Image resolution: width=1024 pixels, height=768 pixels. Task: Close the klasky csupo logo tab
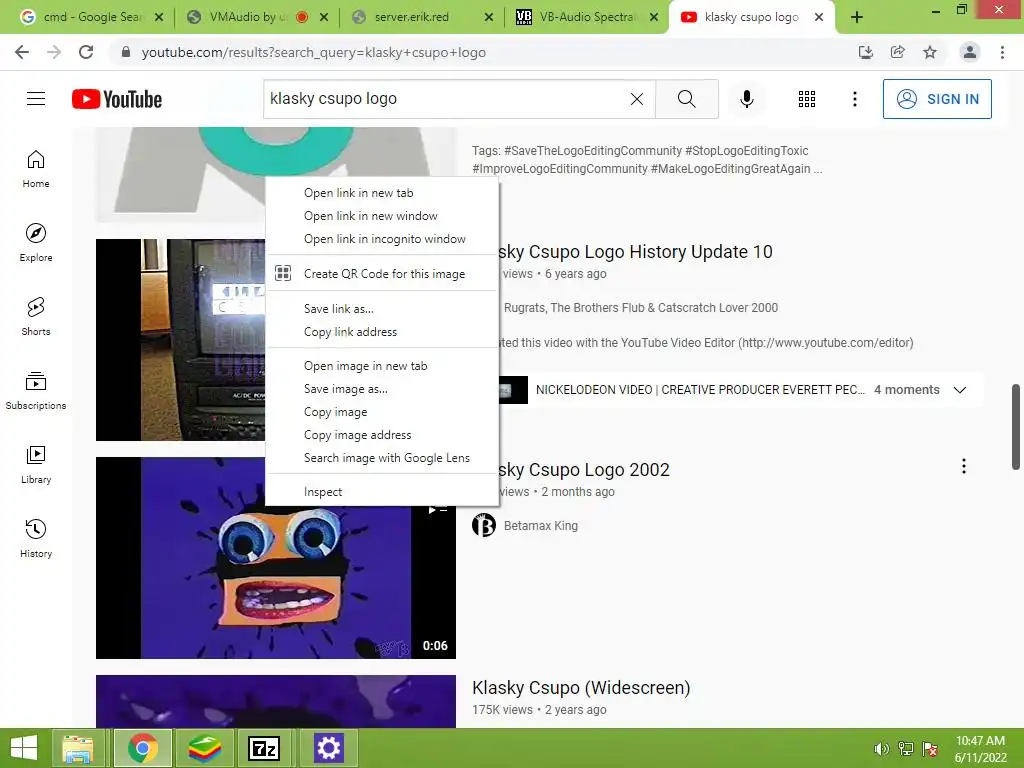click(x=819, y=17)
